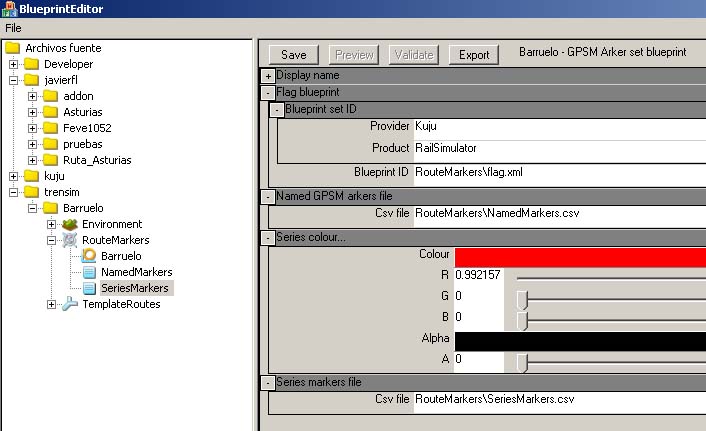Collapse the javierfl folder node
Viewport: 706px width, 431px height.
14,80
